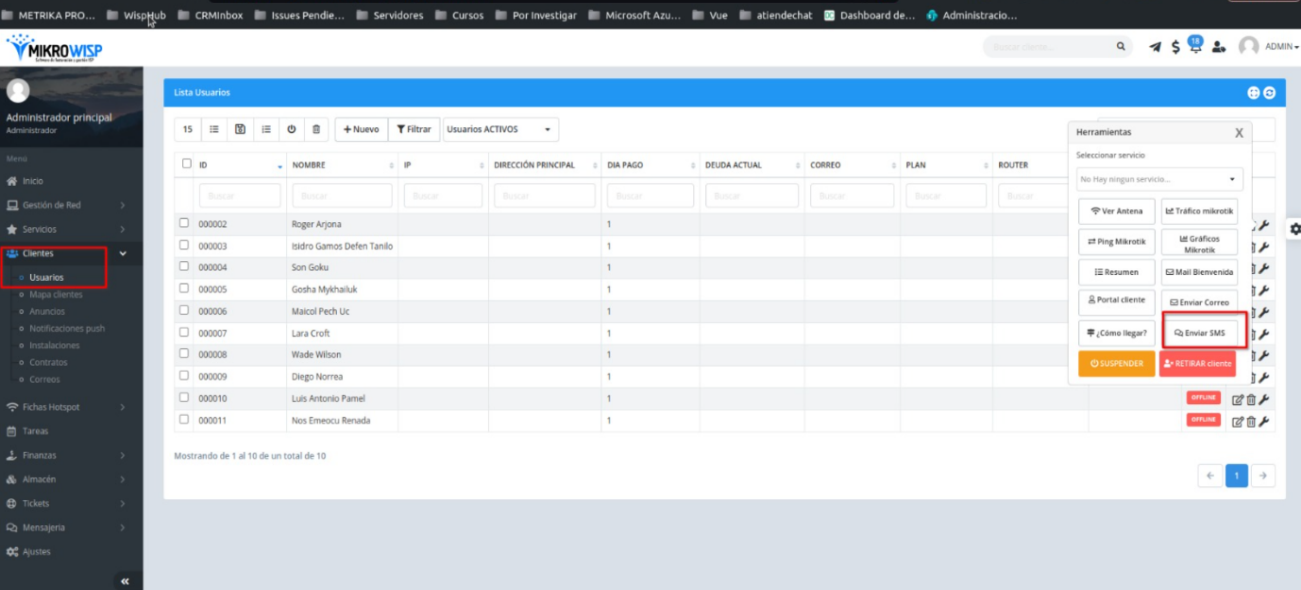
Task: Click the NOMBRE column search field
Action: point(341,196)
